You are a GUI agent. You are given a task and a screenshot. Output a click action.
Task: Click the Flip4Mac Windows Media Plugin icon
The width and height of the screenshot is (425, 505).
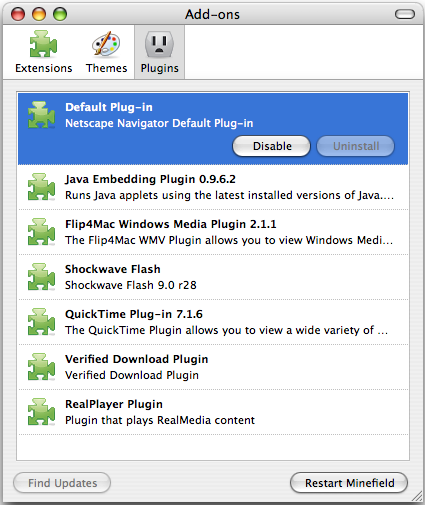point(41,232)
